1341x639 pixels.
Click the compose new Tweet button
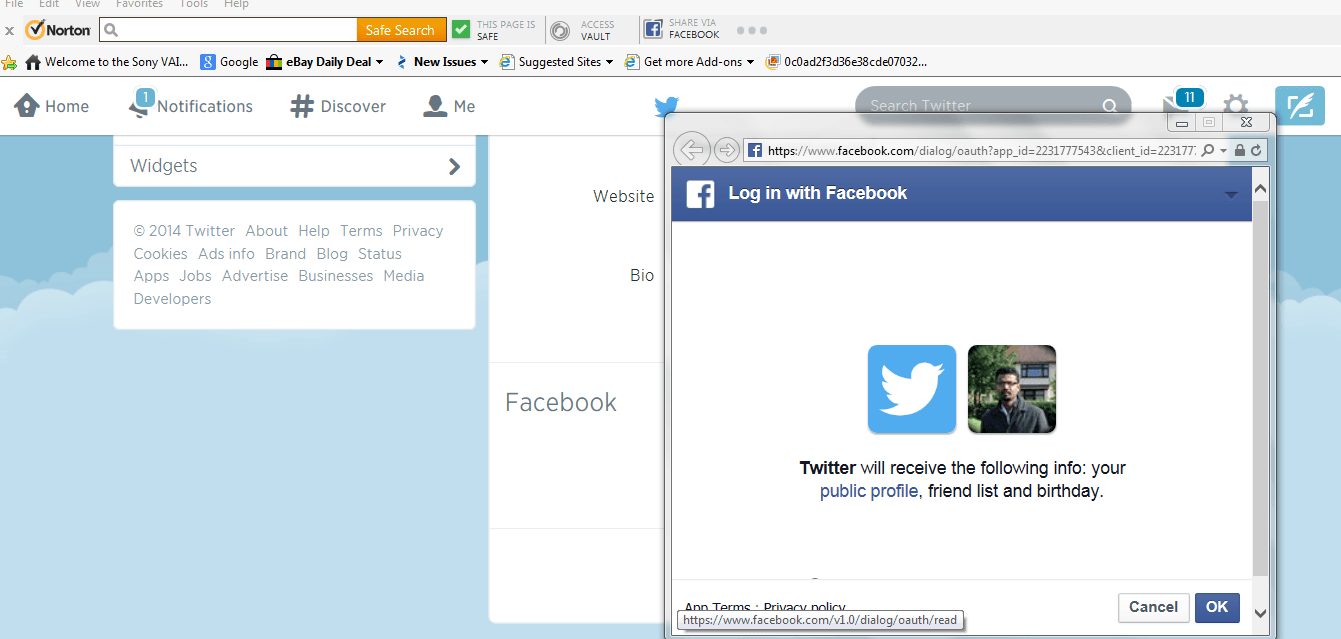1300,106
